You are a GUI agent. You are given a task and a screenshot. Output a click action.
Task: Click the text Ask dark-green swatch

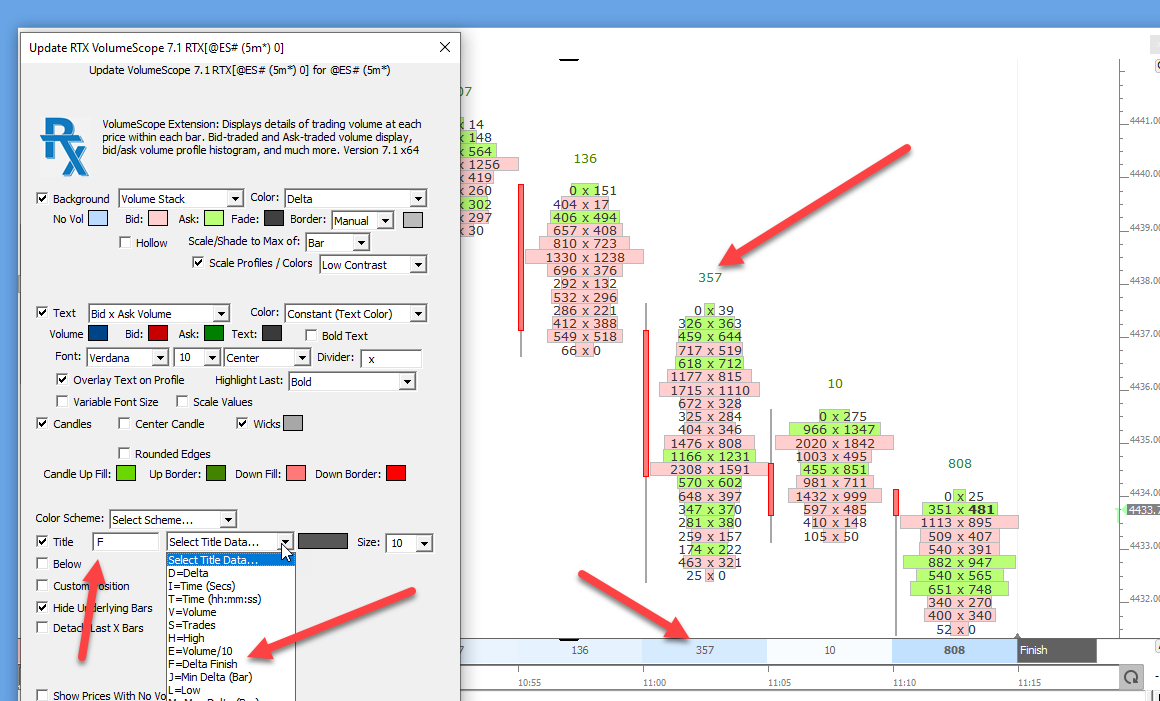click(214, 333)
